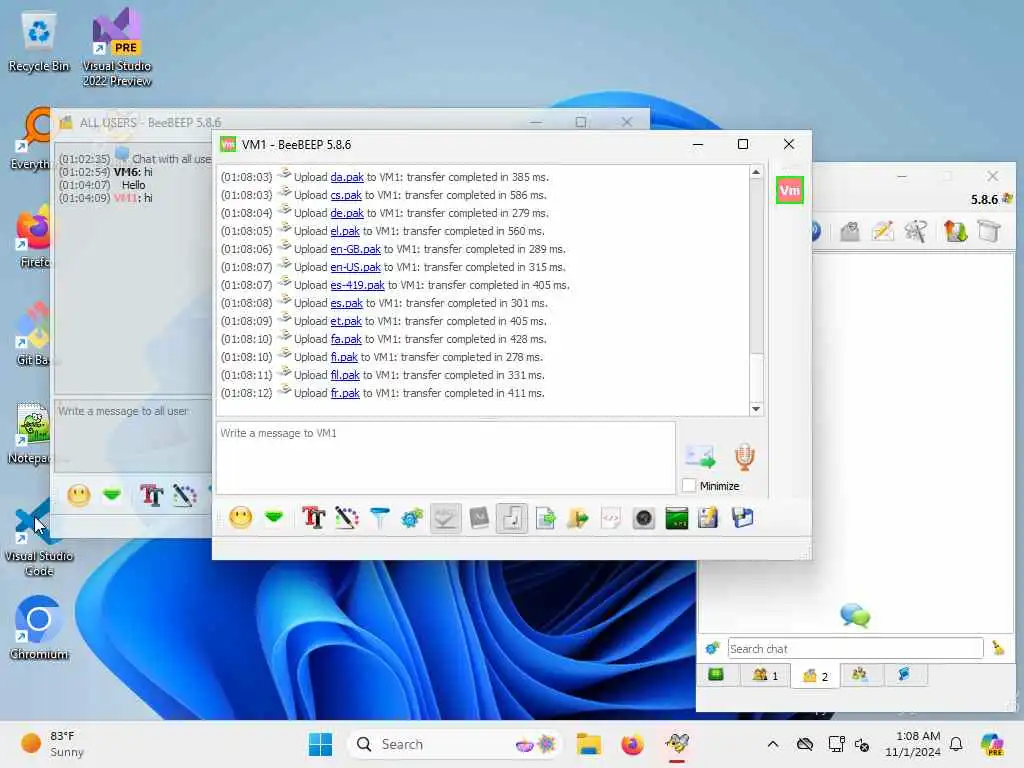
Task: Click the round dark camera icon in VM1 toolbar
Action: pyautogui.click(x=643, y=518)
